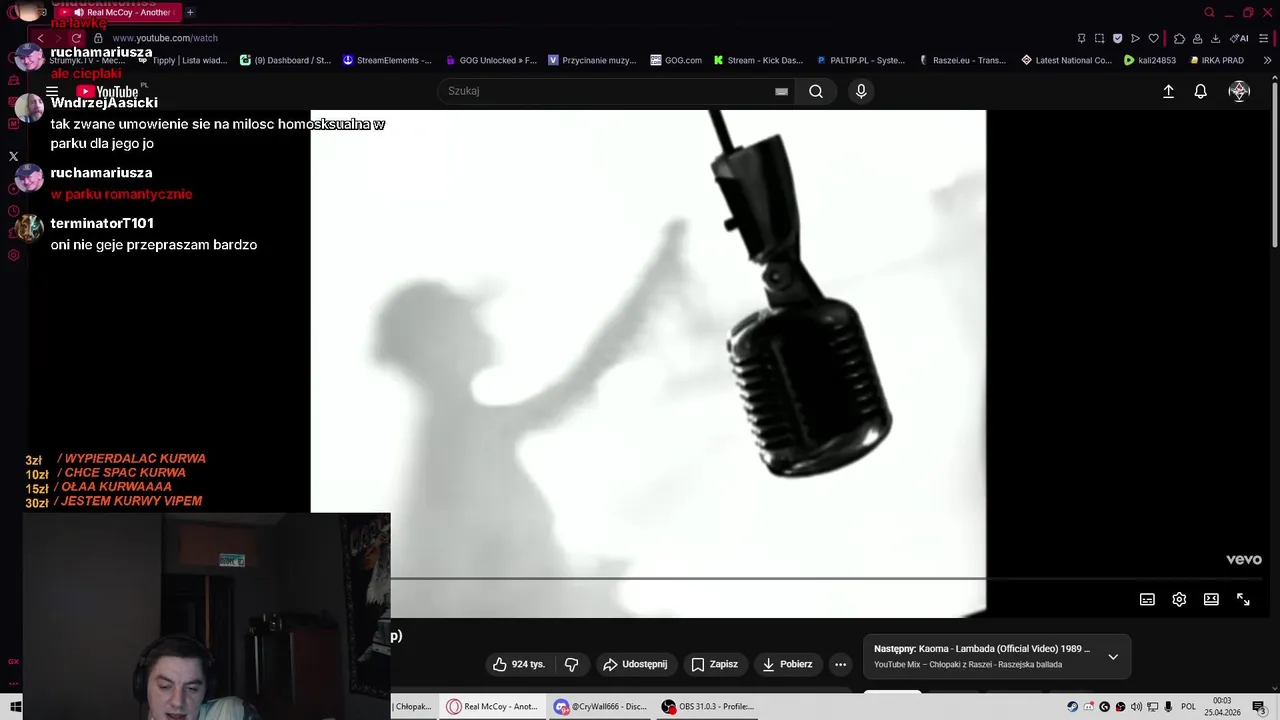Toggle Opera's ad-blocker shield icon
1280x720 pixels.
click(1117, 38)
